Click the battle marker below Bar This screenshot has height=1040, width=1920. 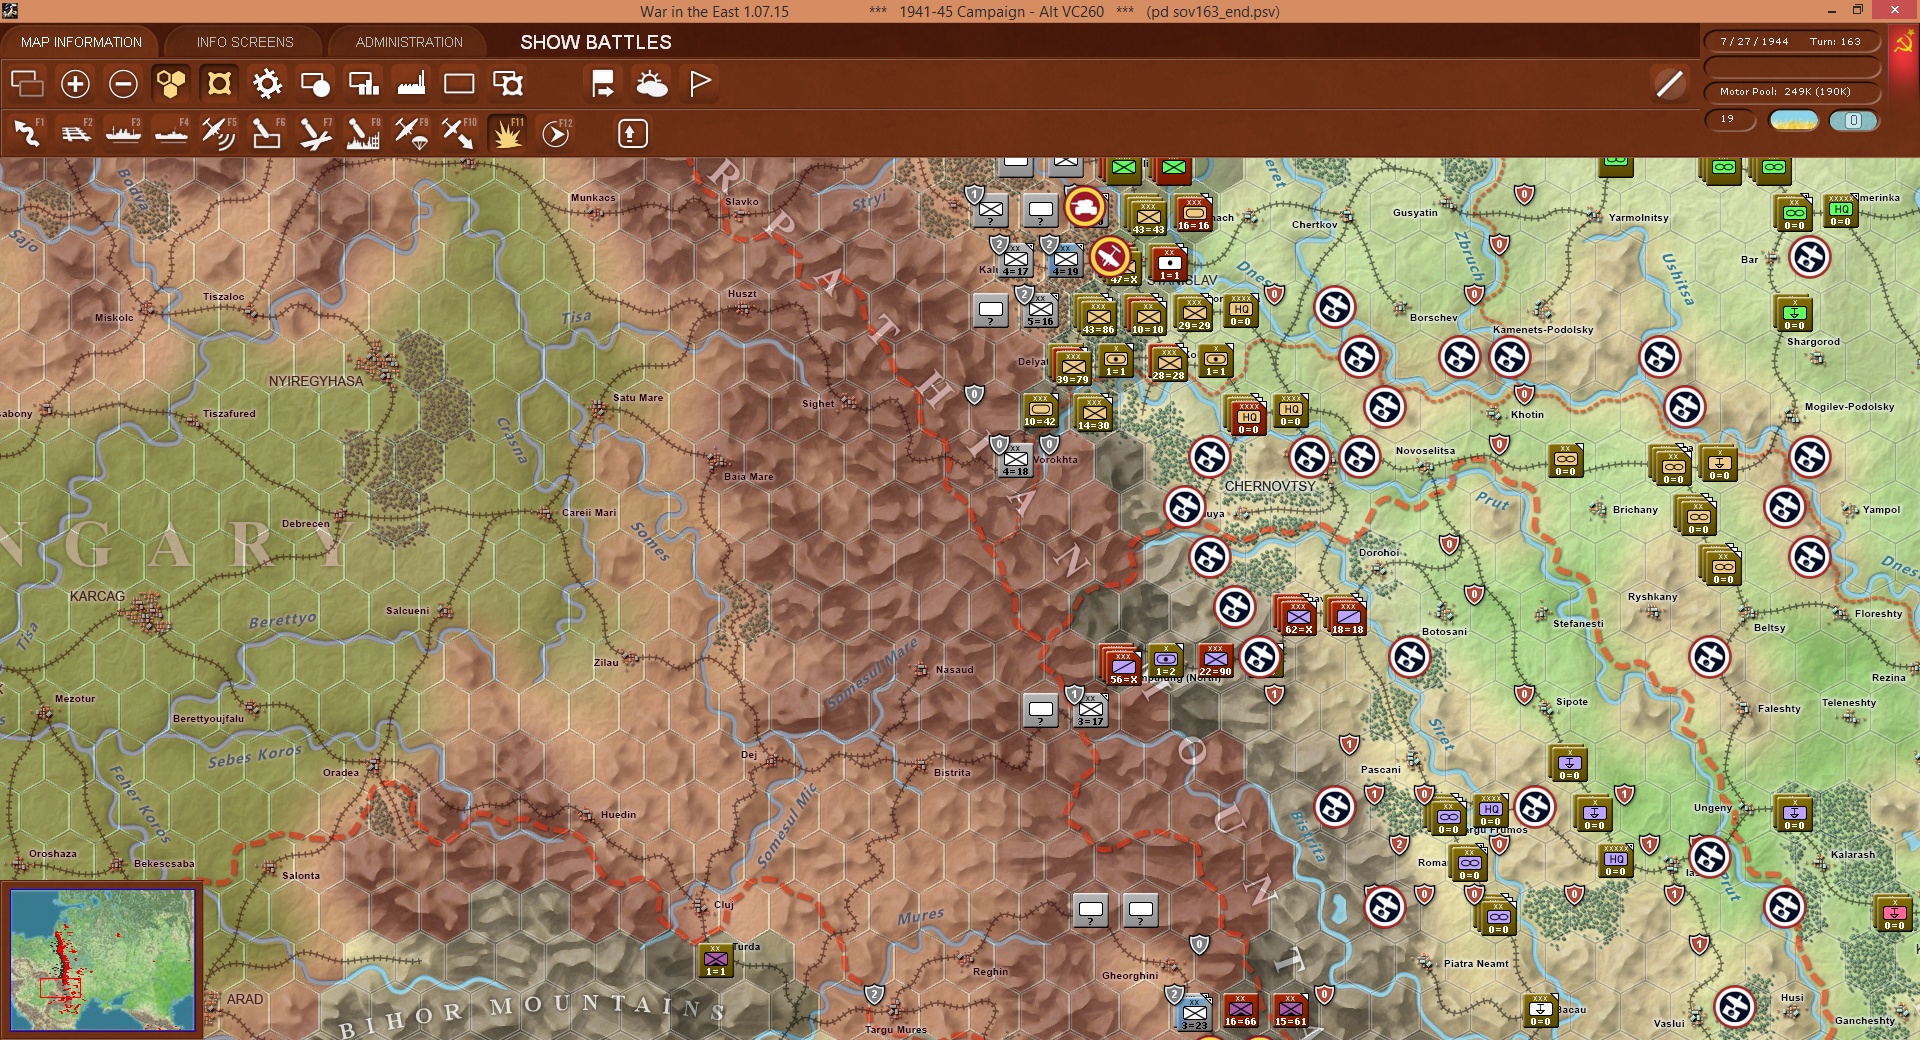1810,257
